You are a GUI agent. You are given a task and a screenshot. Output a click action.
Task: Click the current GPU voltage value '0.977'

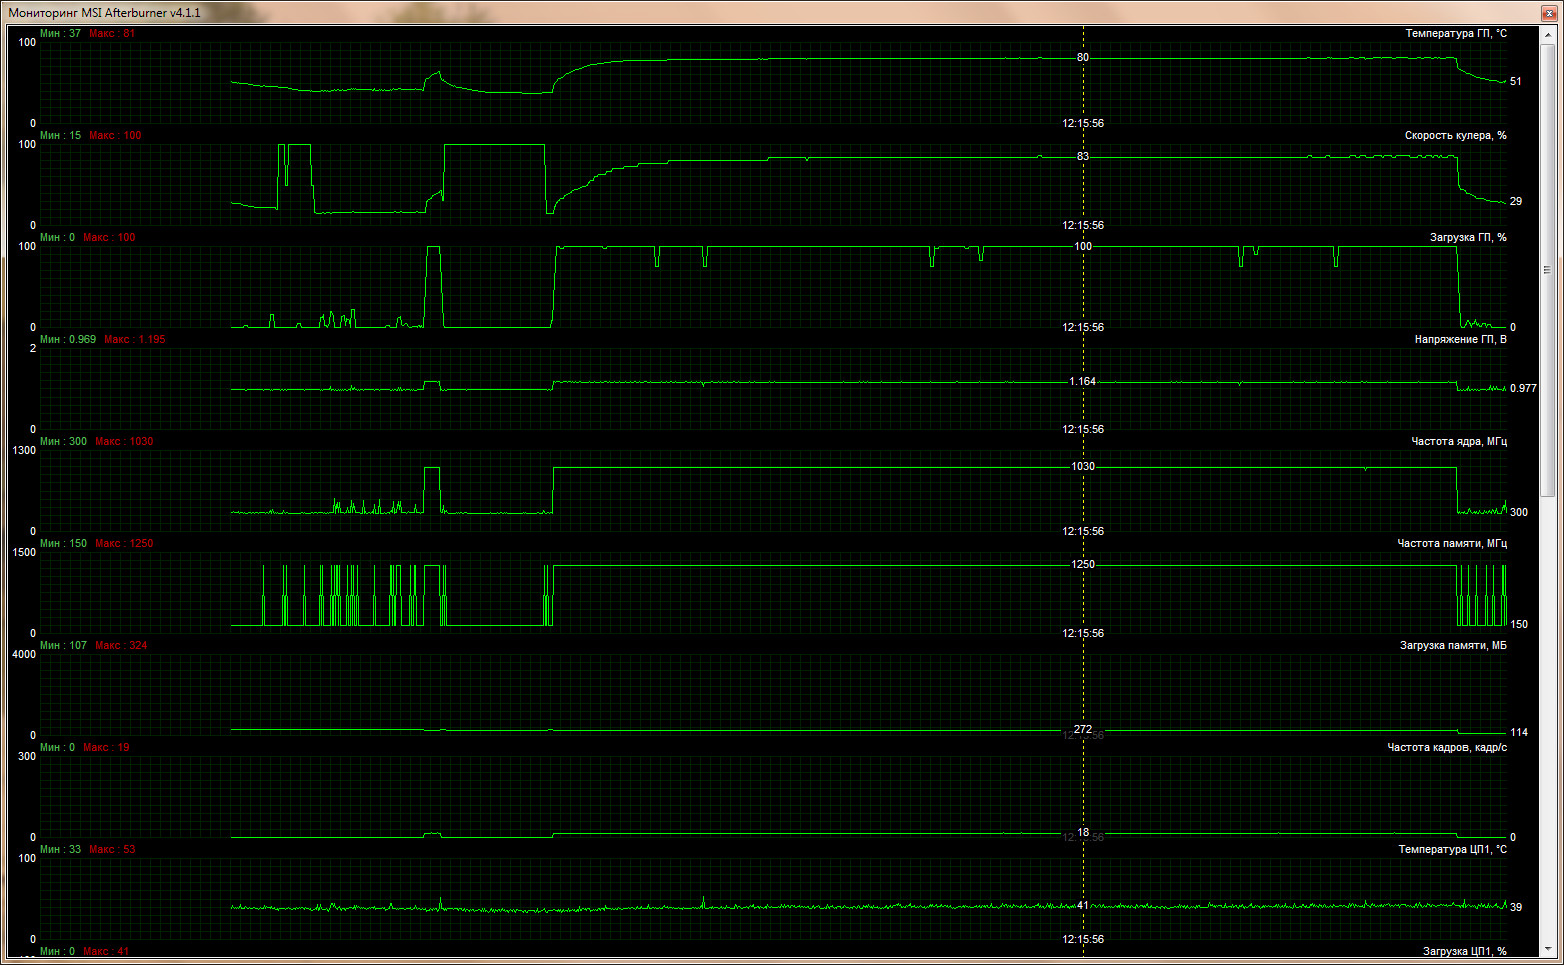[1523, 389]
